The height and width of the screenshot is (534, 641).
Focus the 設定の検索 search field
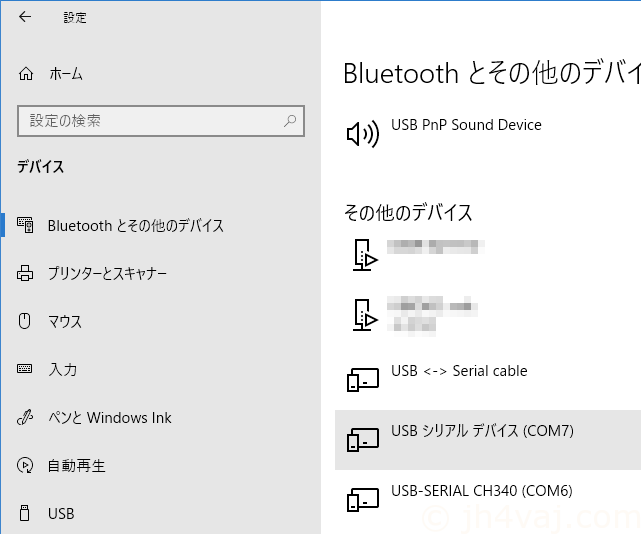tap(161, 121)
